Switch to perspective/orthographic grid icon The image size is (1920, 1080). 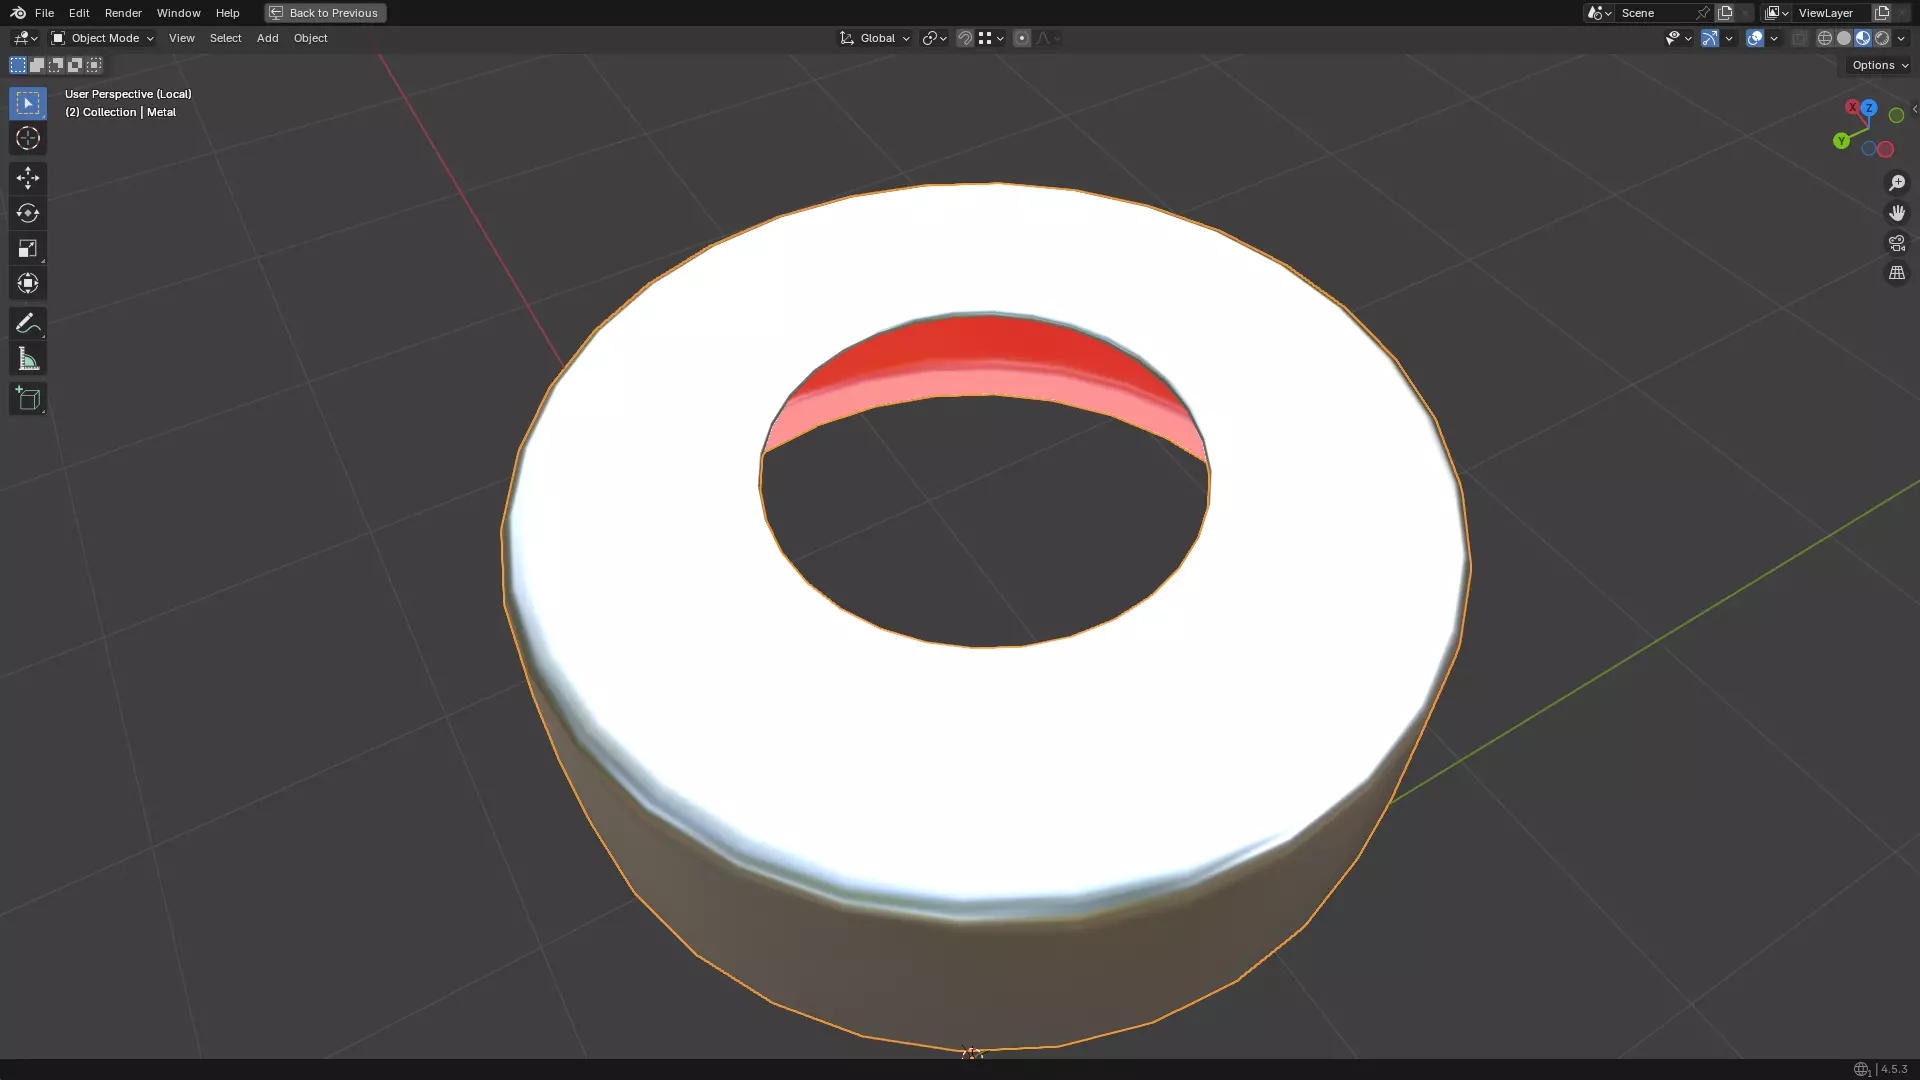point(1896,273)
